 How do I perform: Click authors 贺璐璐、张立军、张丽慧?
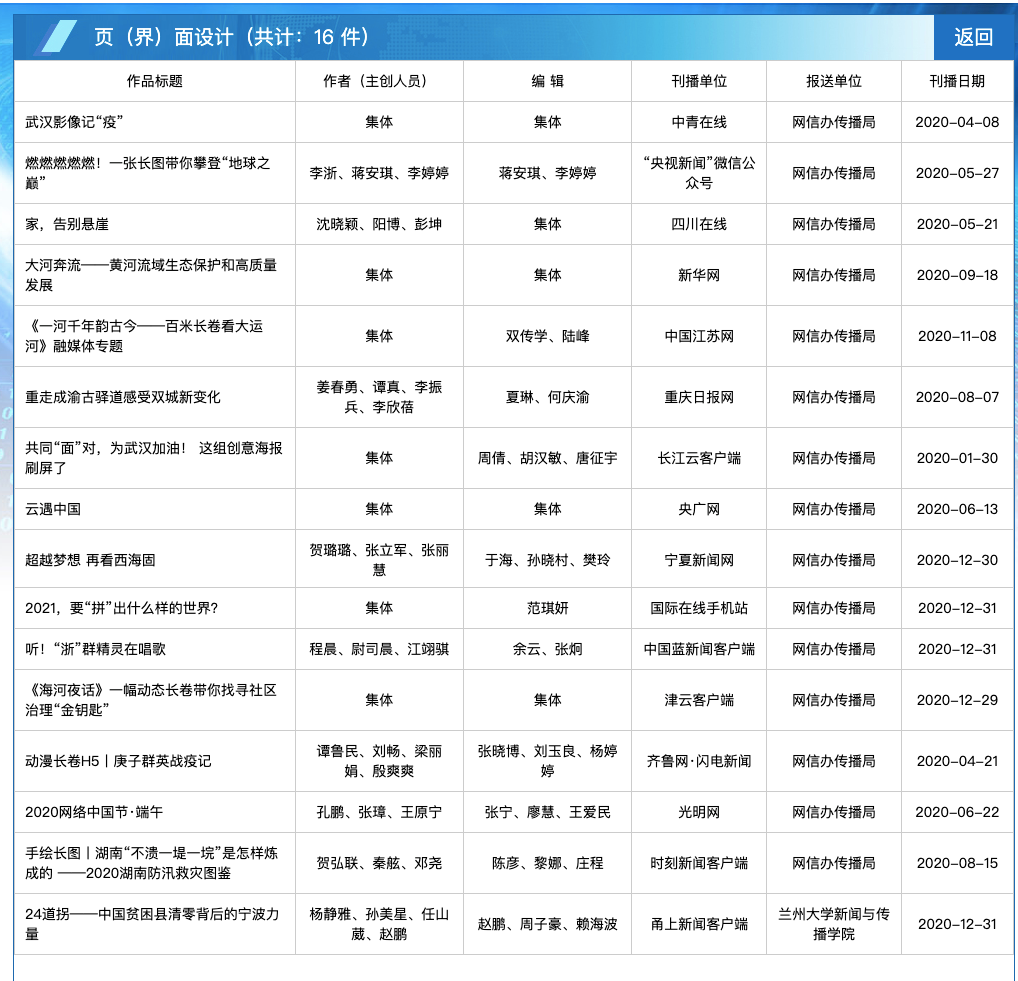379,560
